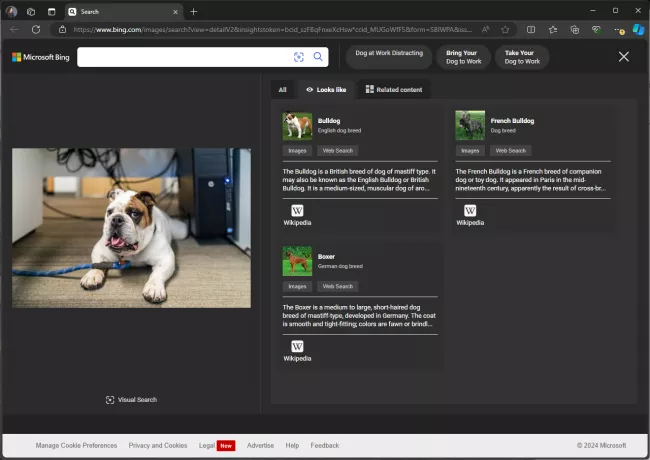Click Visual Search below the dog image
The height and width of the screenshot is (460, 650).
(131, 400)
